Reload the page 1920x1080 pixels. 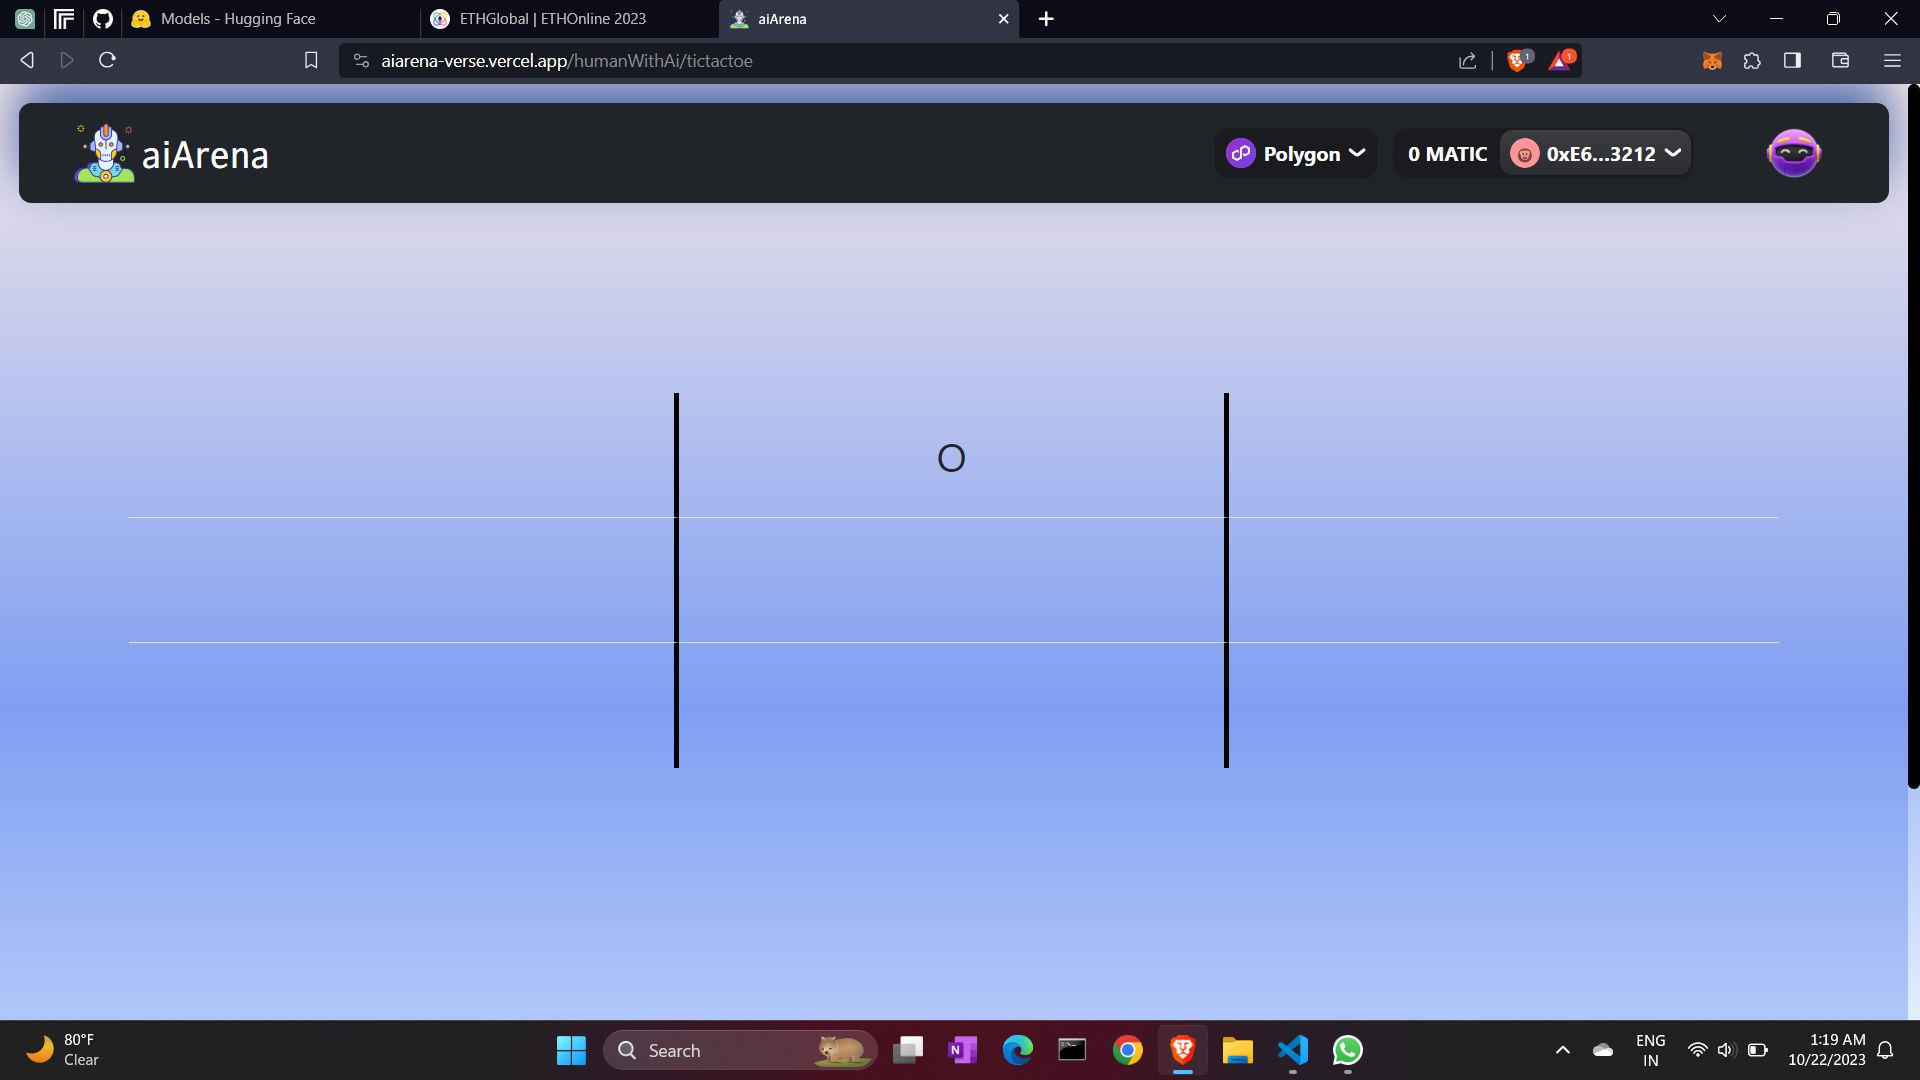pyautogui.click(x=107, y=60)
